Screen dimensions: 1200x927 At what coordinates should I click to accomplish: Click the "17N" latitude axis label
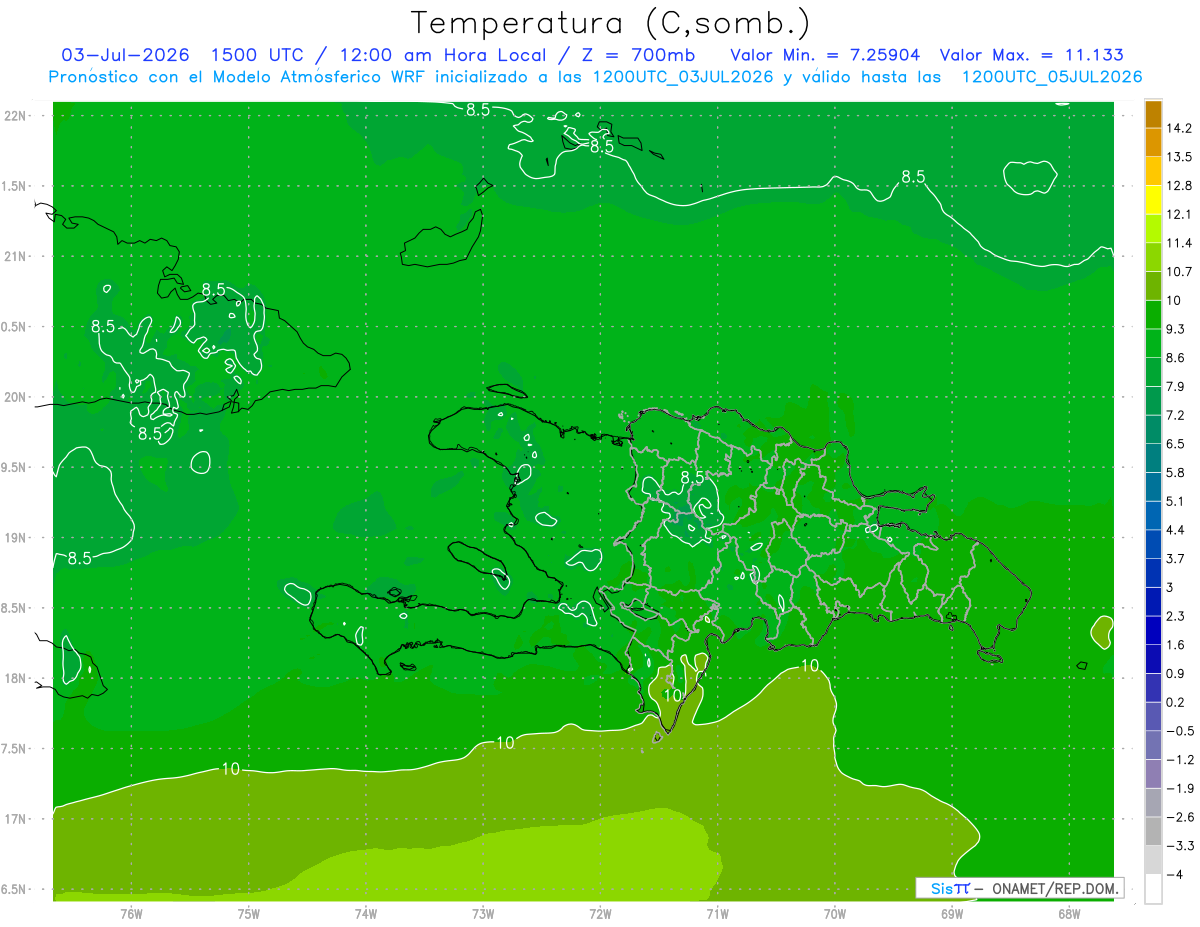(x=16, y=820)
